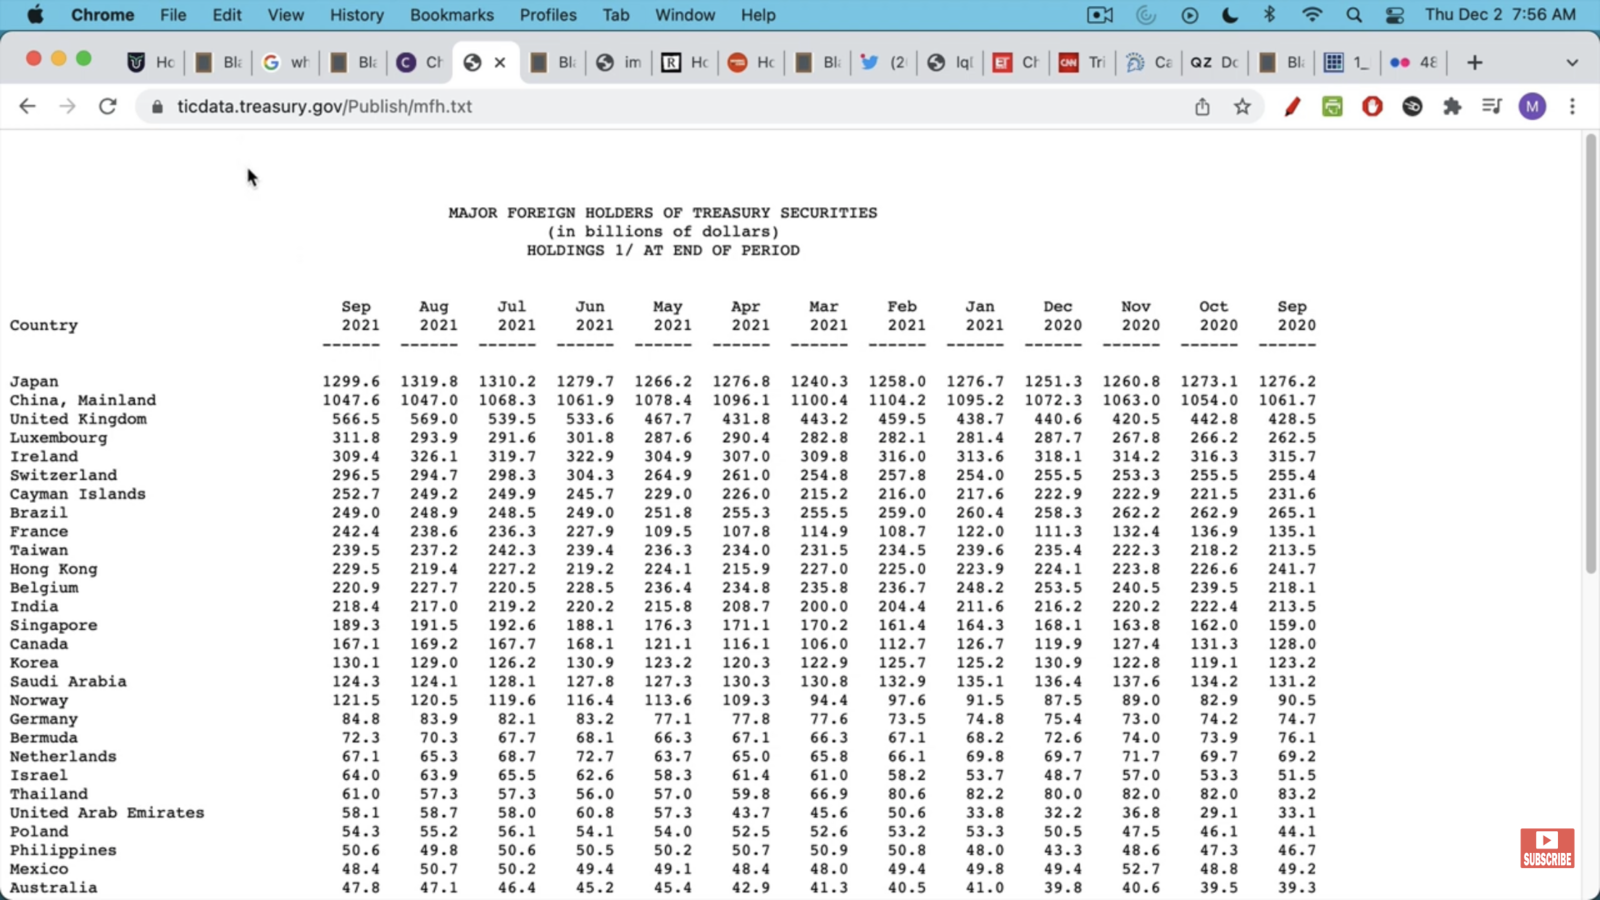Click the 'China, Mainland' row label
This screenshot has width=1600, height=900.
pos(83,400)
